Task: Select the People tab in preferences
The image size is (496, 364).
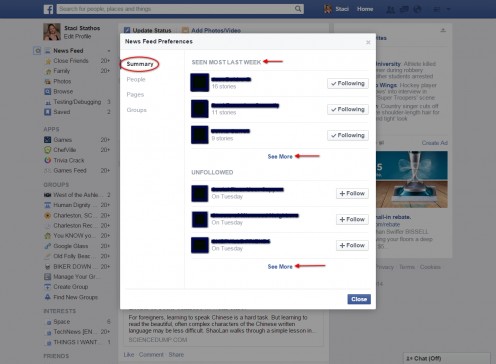Action: pyautogui.click(x=136, y=79)
